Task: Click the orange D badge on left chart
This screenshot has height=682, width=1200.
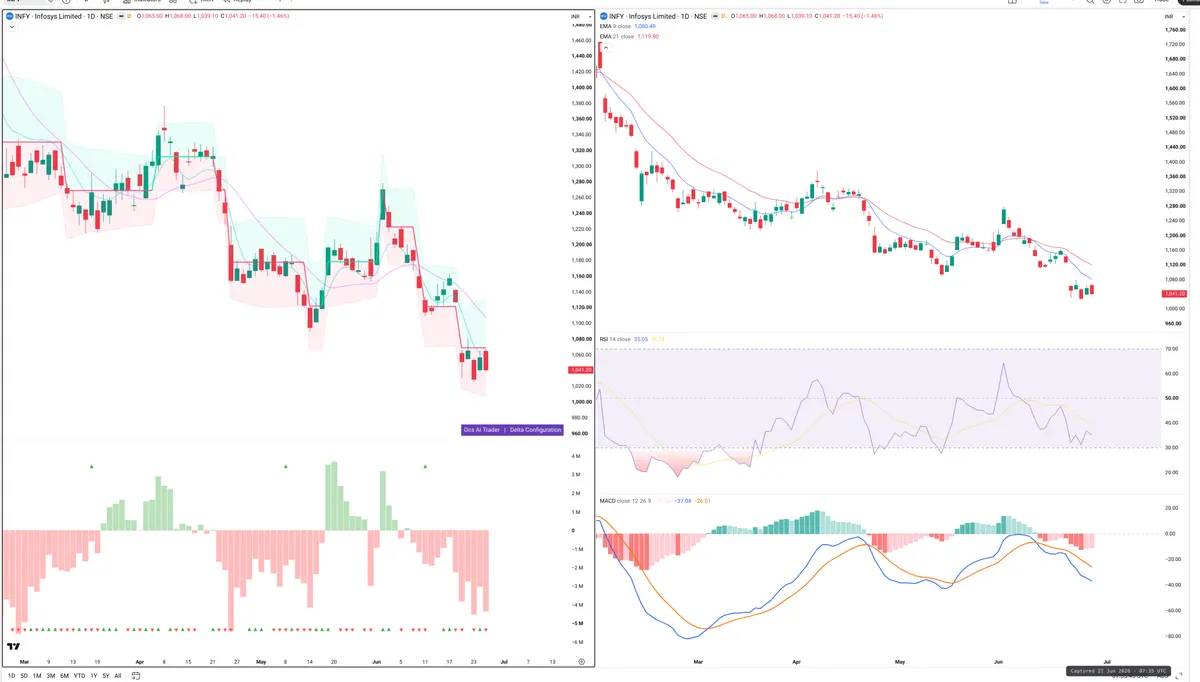Action: [x=129, y=16]
